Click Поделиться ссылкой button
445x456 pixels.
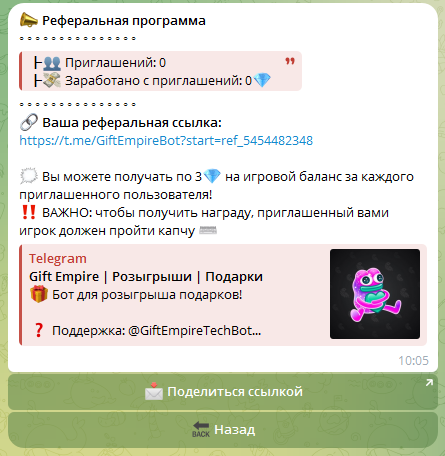tap(223, 392)
